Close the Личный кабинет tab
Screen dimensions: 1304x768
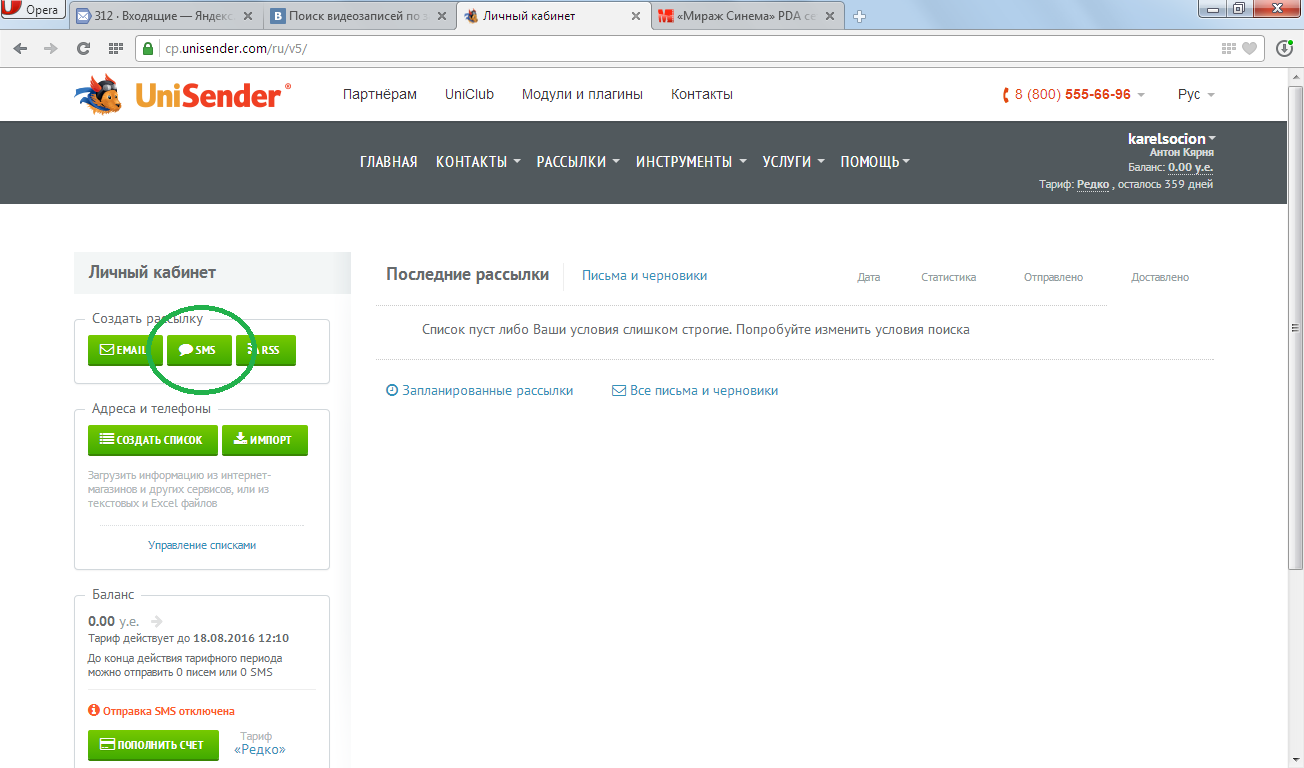[x=636, y=16]
